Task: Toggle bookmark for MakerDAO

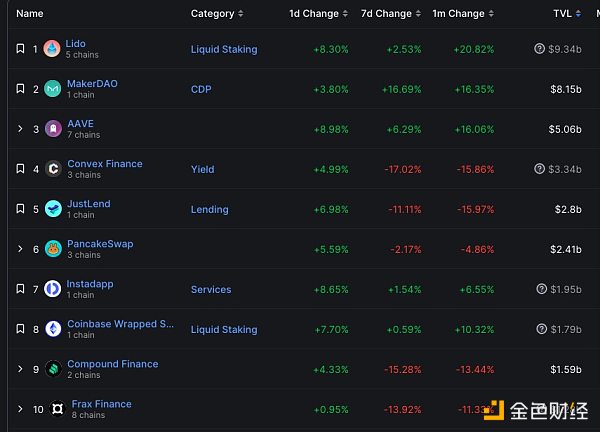Action: [x=20, y=89]
